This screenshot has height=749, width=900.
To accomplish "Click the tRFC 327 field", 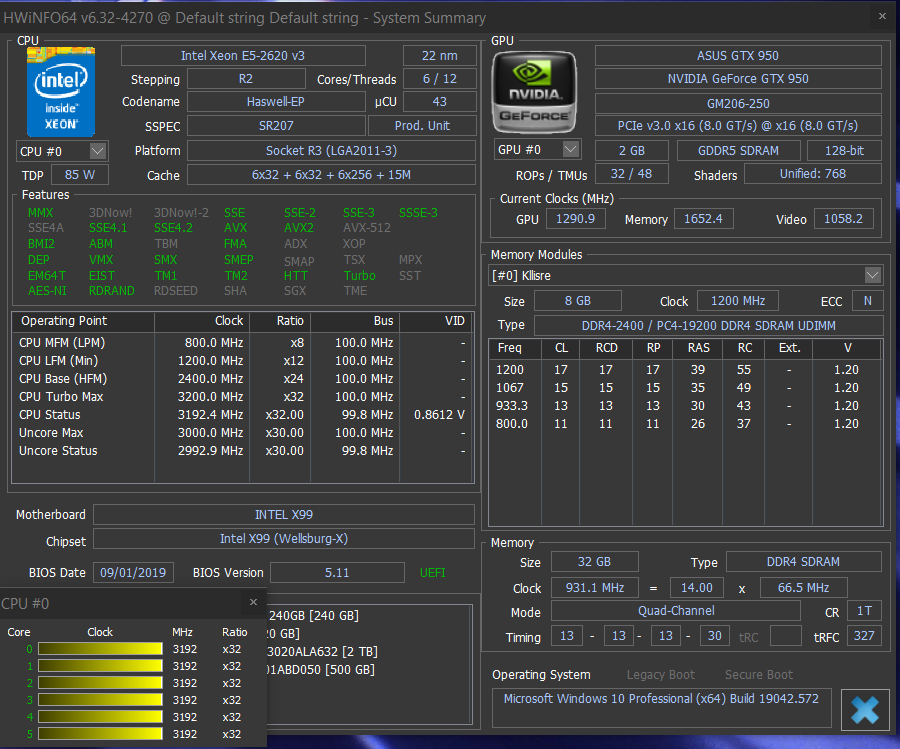I will point(864,636).
